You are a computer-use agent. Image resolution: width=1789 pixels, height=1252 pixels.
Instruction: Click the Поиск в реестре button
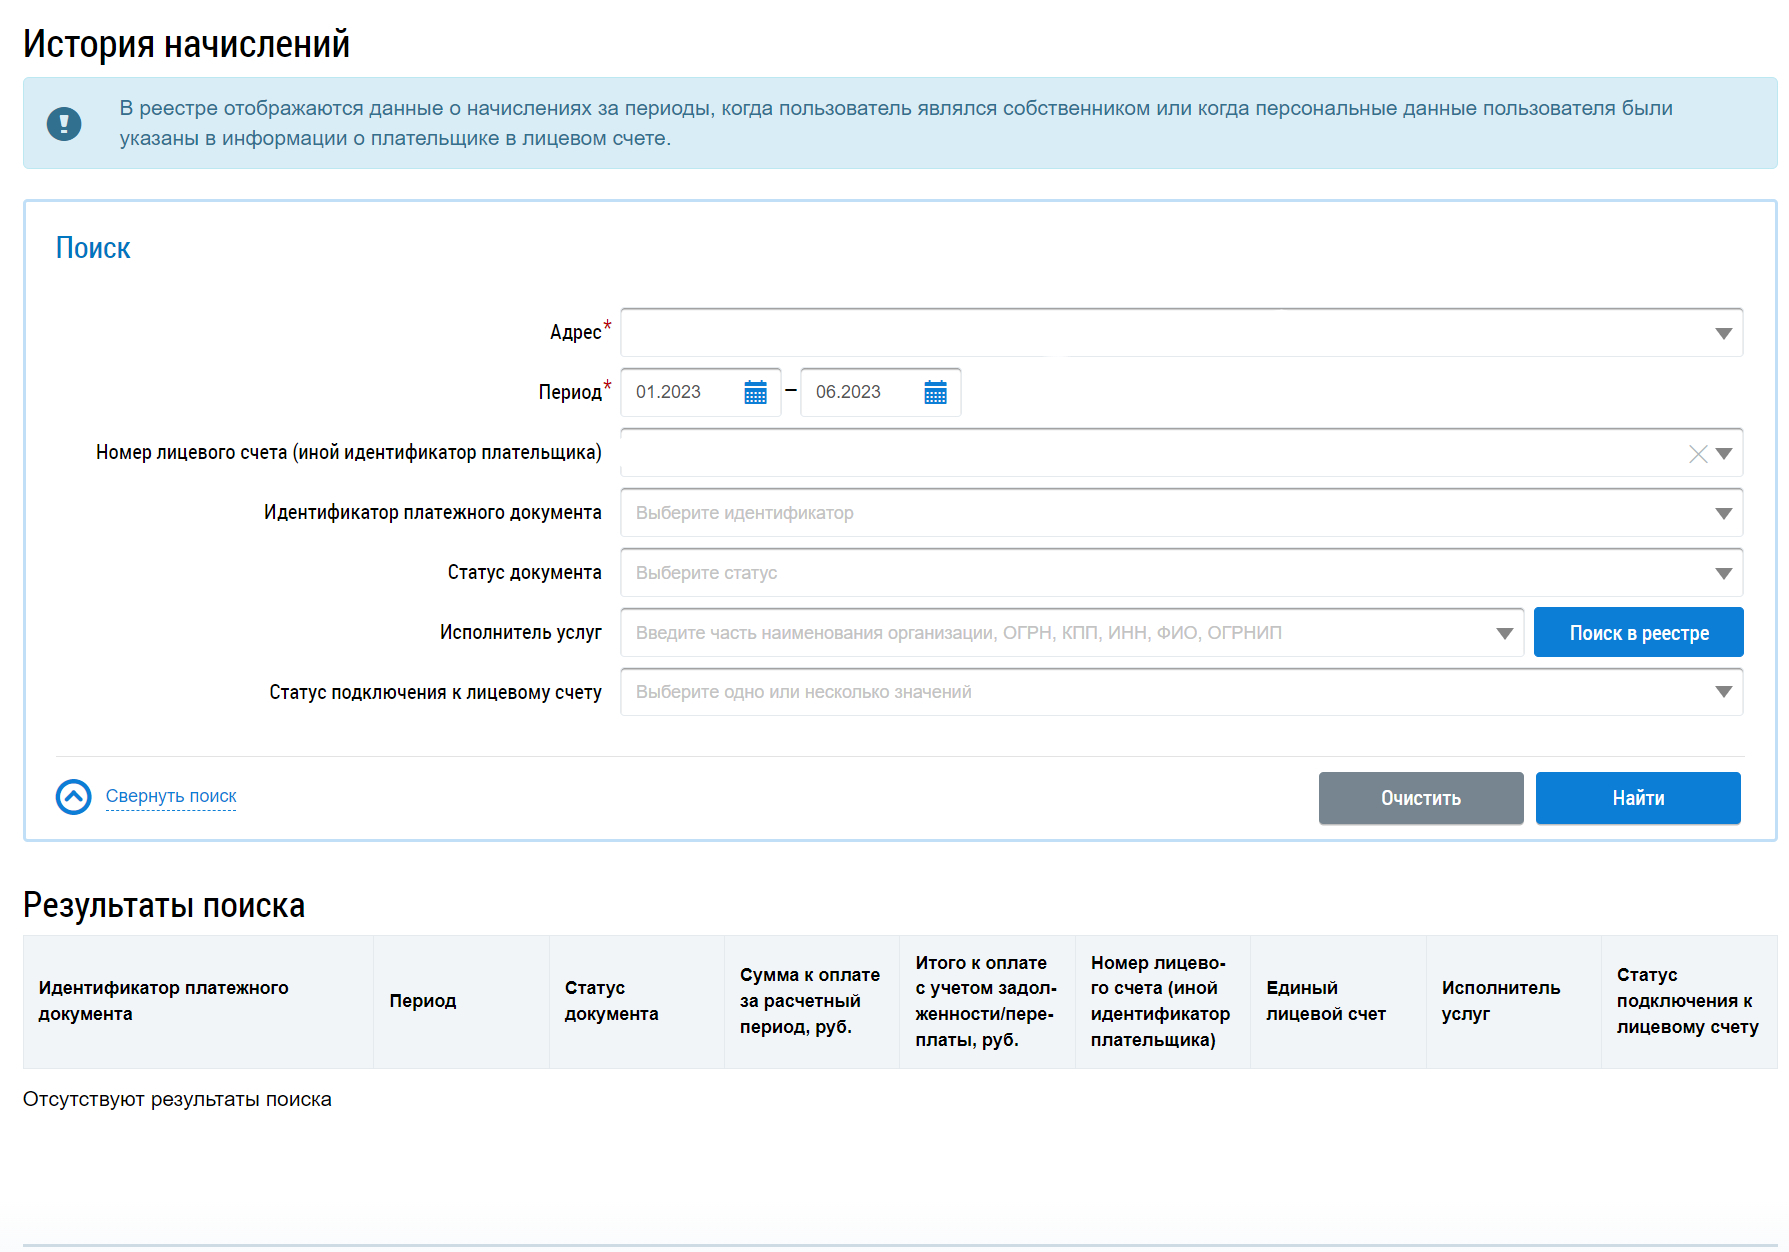[x=1638, y=633]
